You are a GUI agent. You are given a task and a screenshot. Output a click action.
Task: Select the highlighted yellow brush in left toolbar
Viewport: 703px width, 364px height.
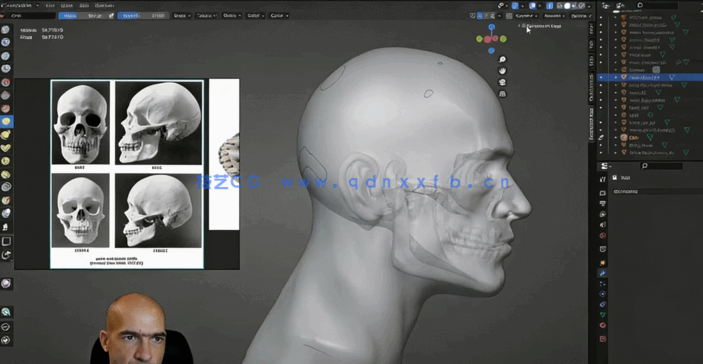(5, 121)
